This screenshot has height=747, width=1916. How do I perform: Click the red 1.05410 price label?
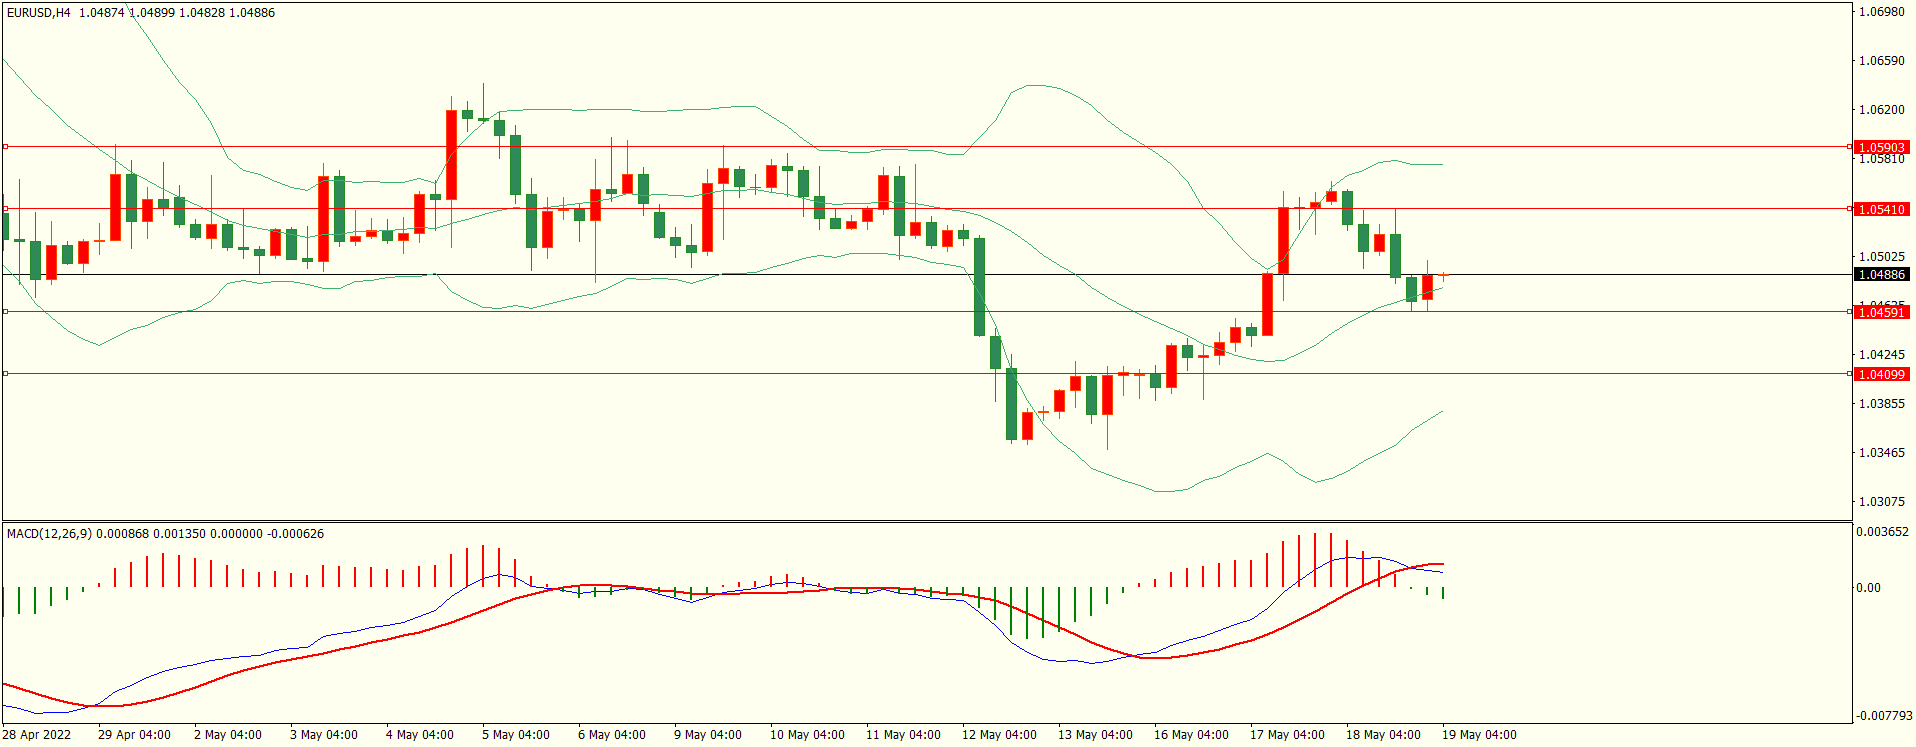[1881, 209]
